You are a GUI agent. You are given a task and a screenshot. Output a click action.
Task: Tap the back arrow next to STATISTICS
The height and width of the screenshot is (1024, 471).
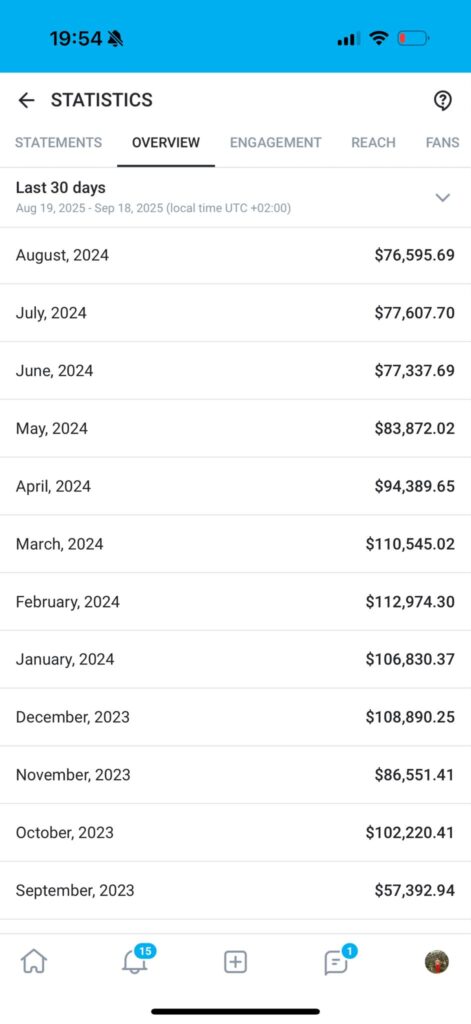coord(26,100)
